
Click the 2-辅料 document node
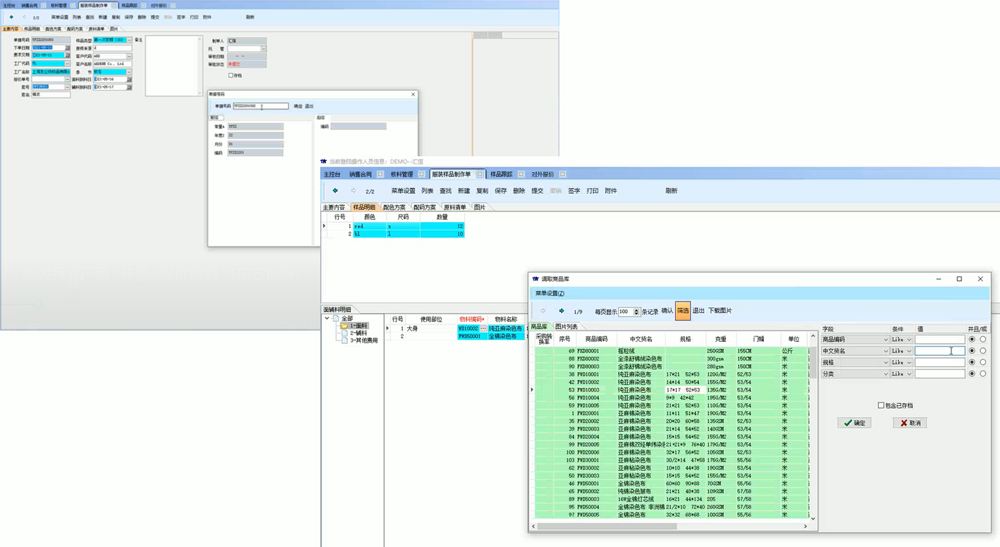pos(355,333)
